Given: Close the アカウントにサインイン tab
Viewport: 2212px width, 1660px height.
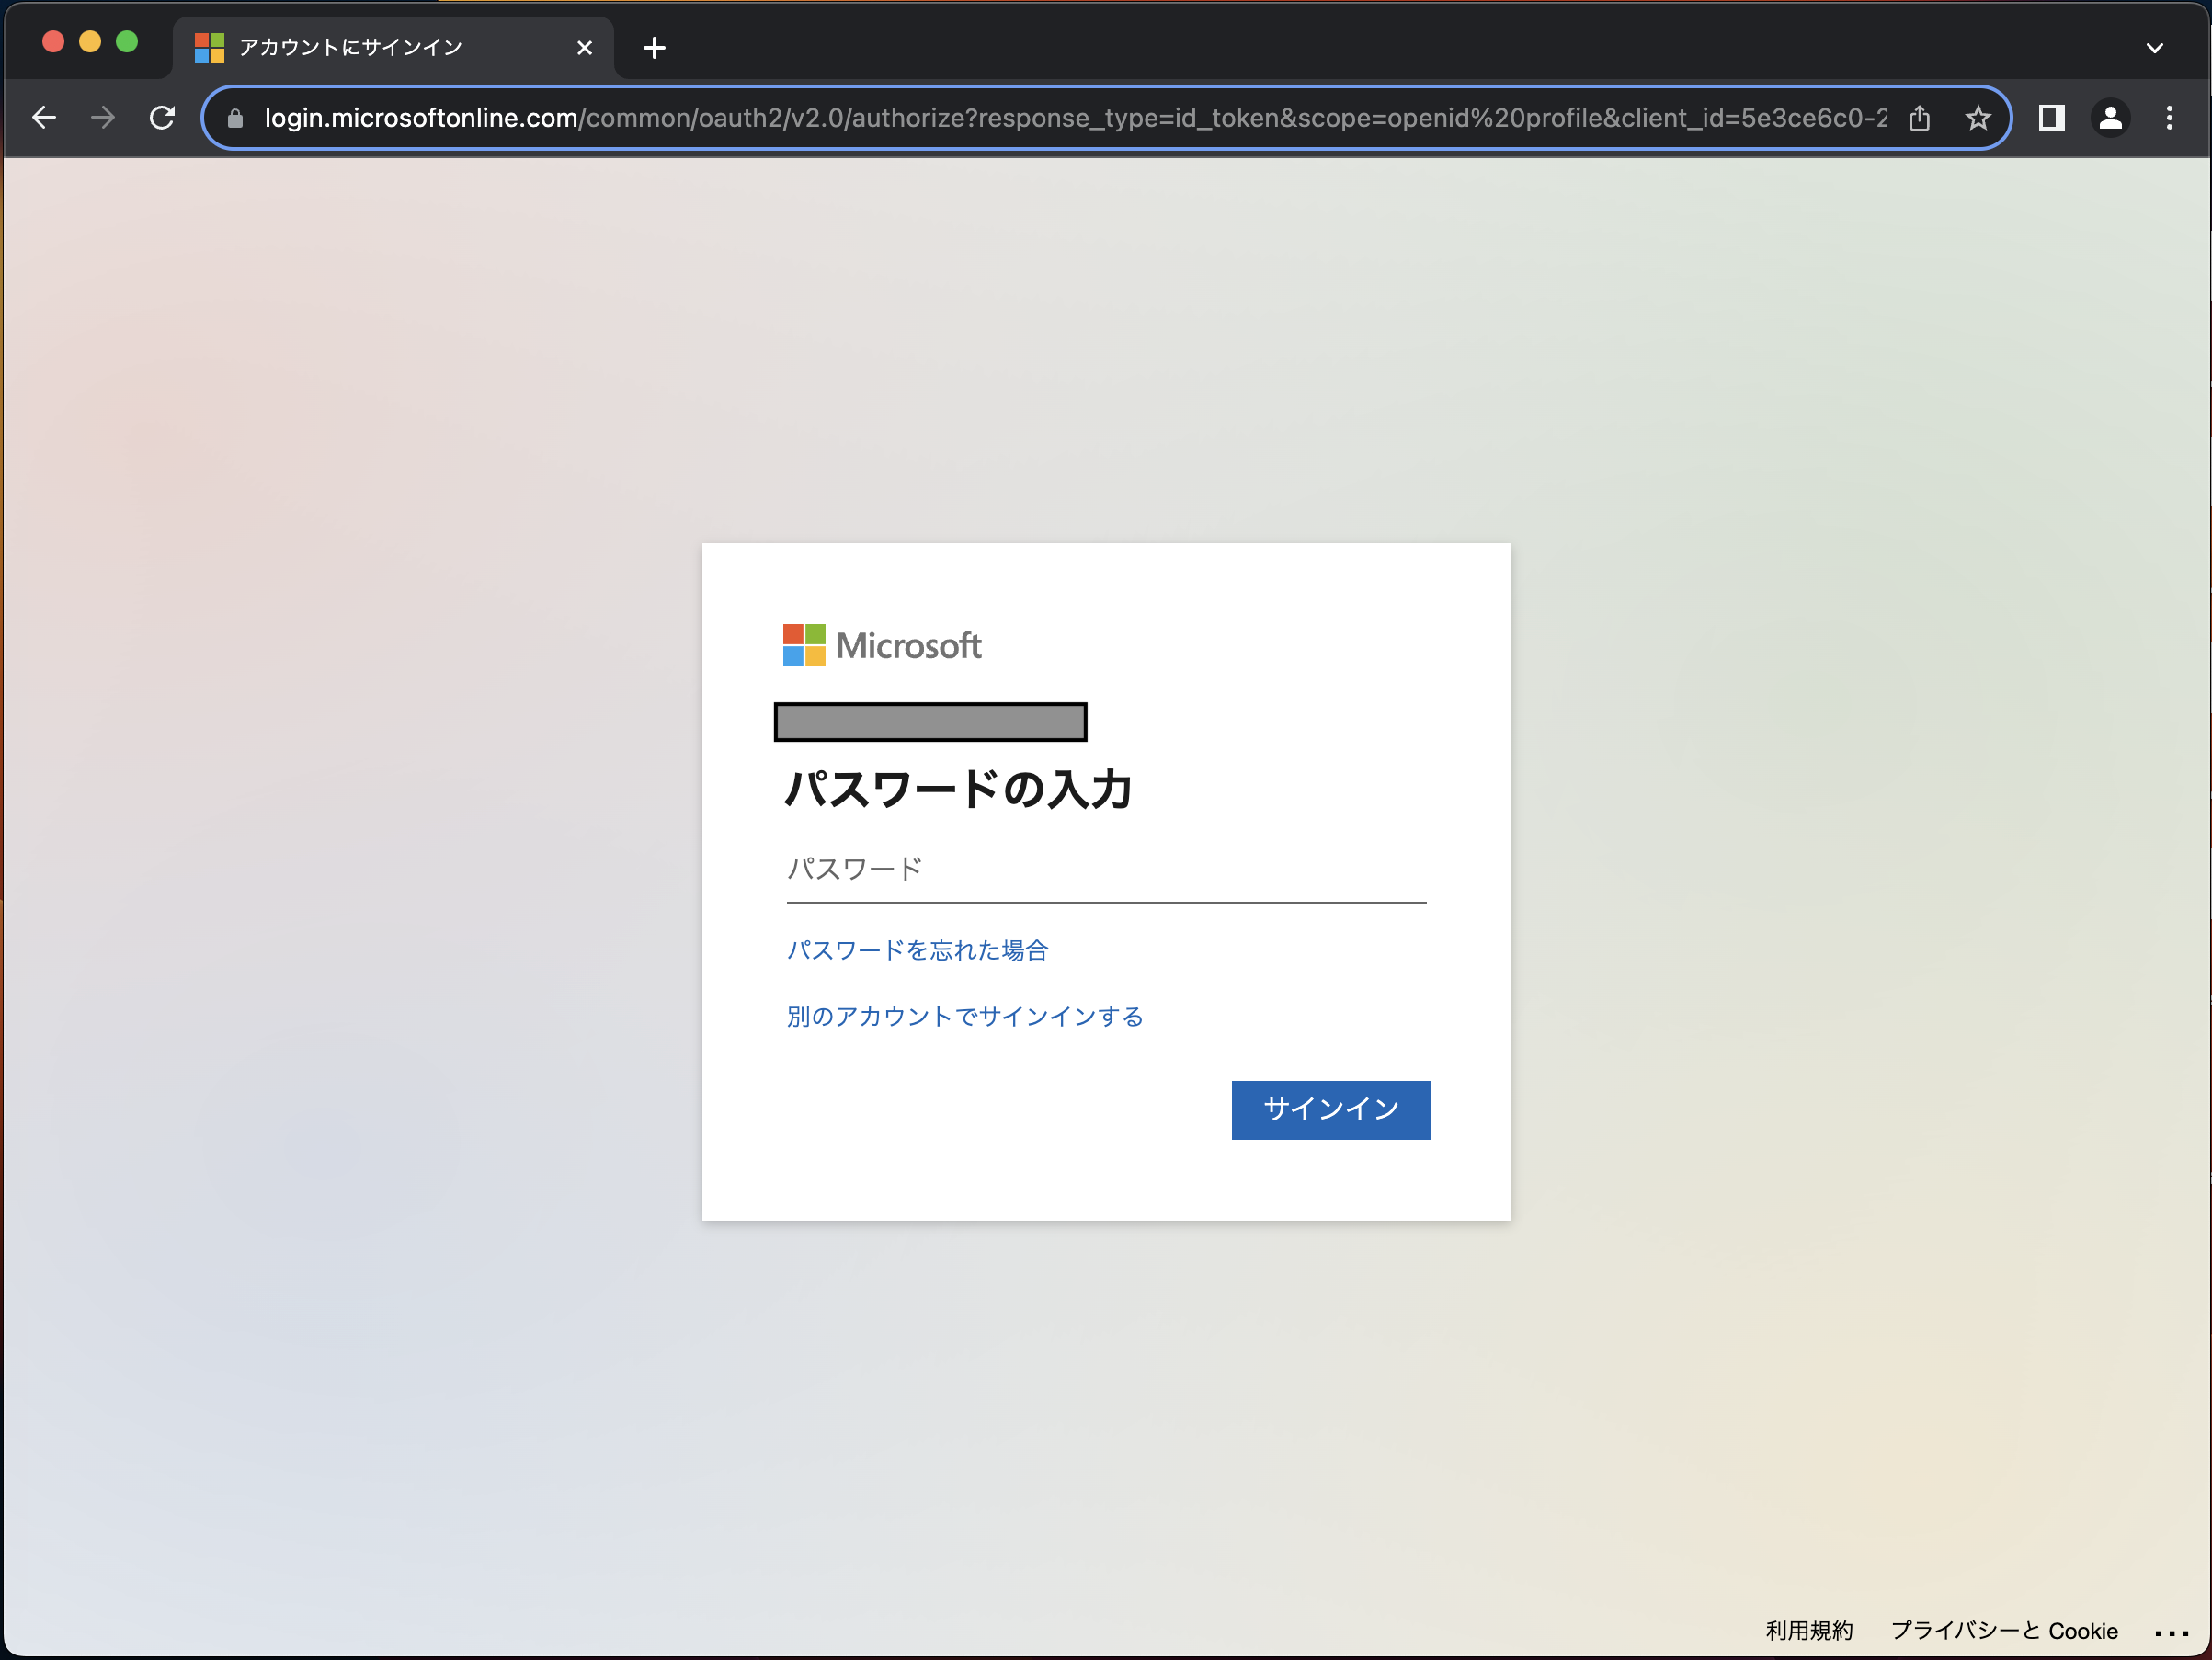Looking at the screenshot, I should click(585, 48).
